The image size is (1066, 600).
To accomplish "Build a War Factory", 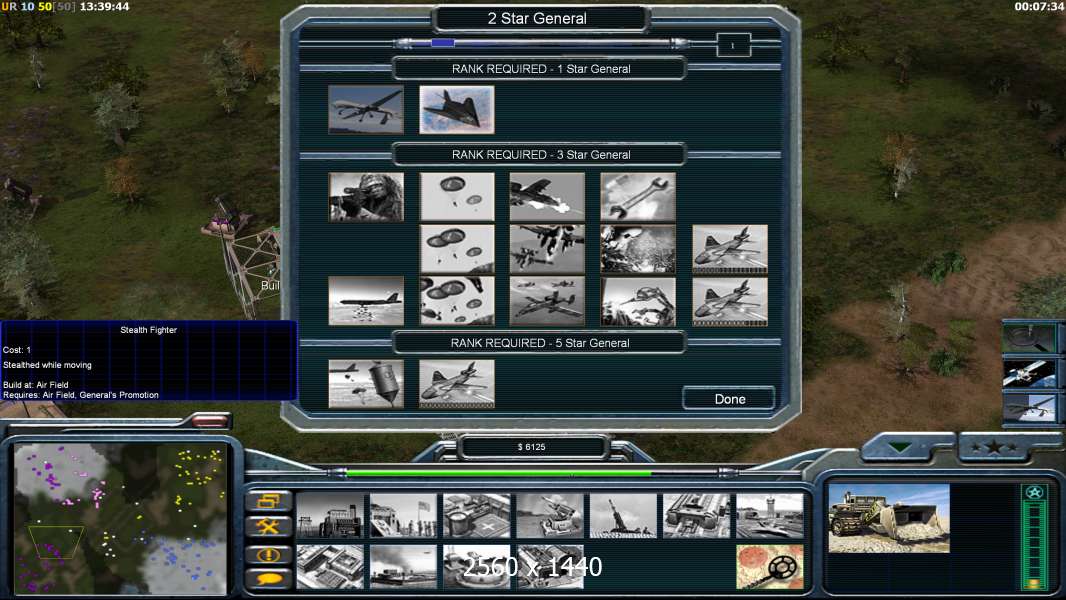I will point(697,516).
